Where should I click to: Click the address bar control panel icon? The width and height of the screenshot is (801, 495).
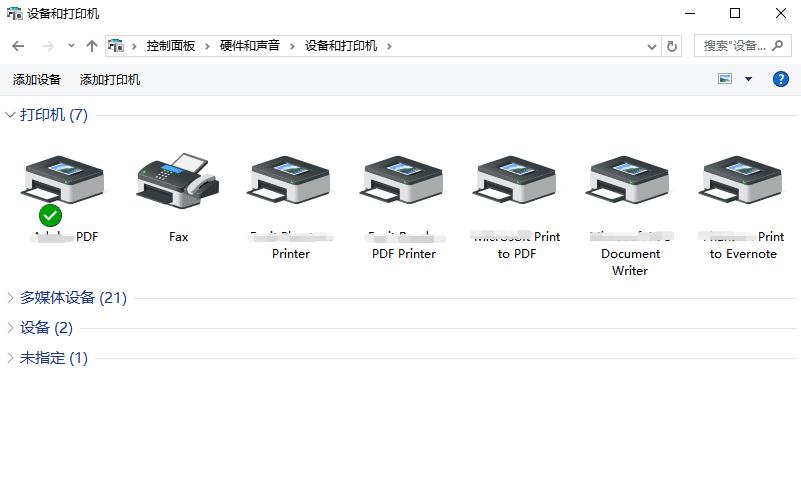(116, 46)
